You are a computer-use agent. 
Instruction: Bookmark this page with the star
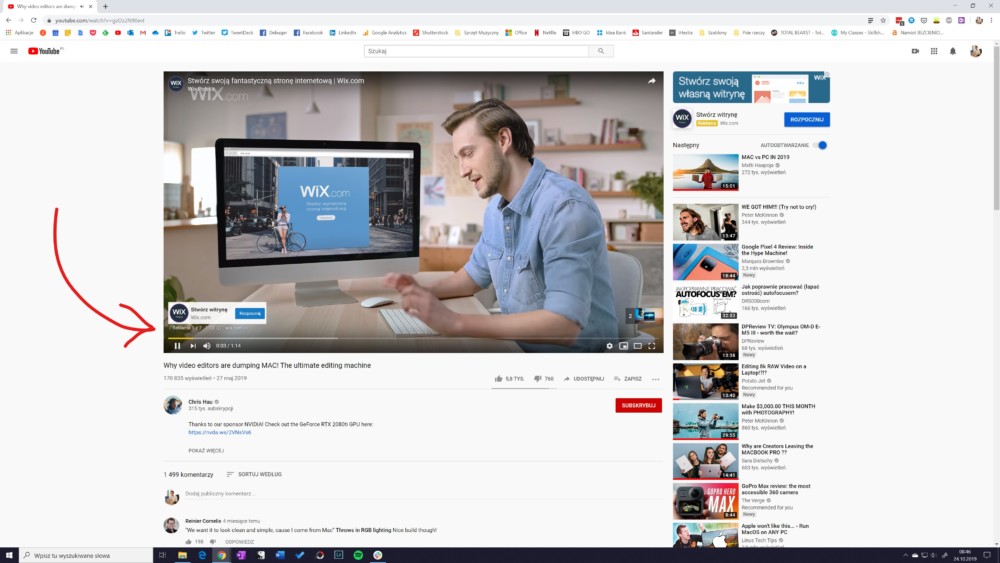[883, 20]
